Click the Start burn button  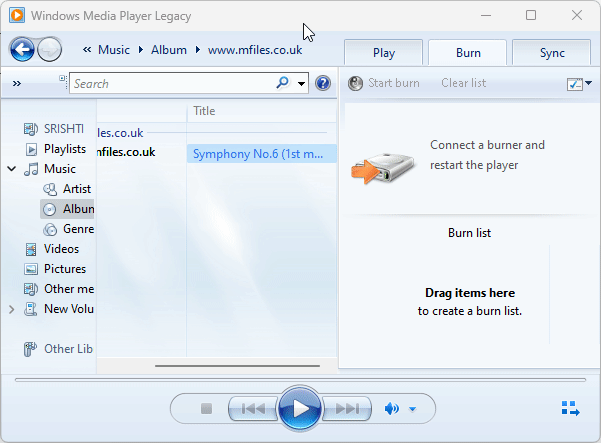(384, 83)
